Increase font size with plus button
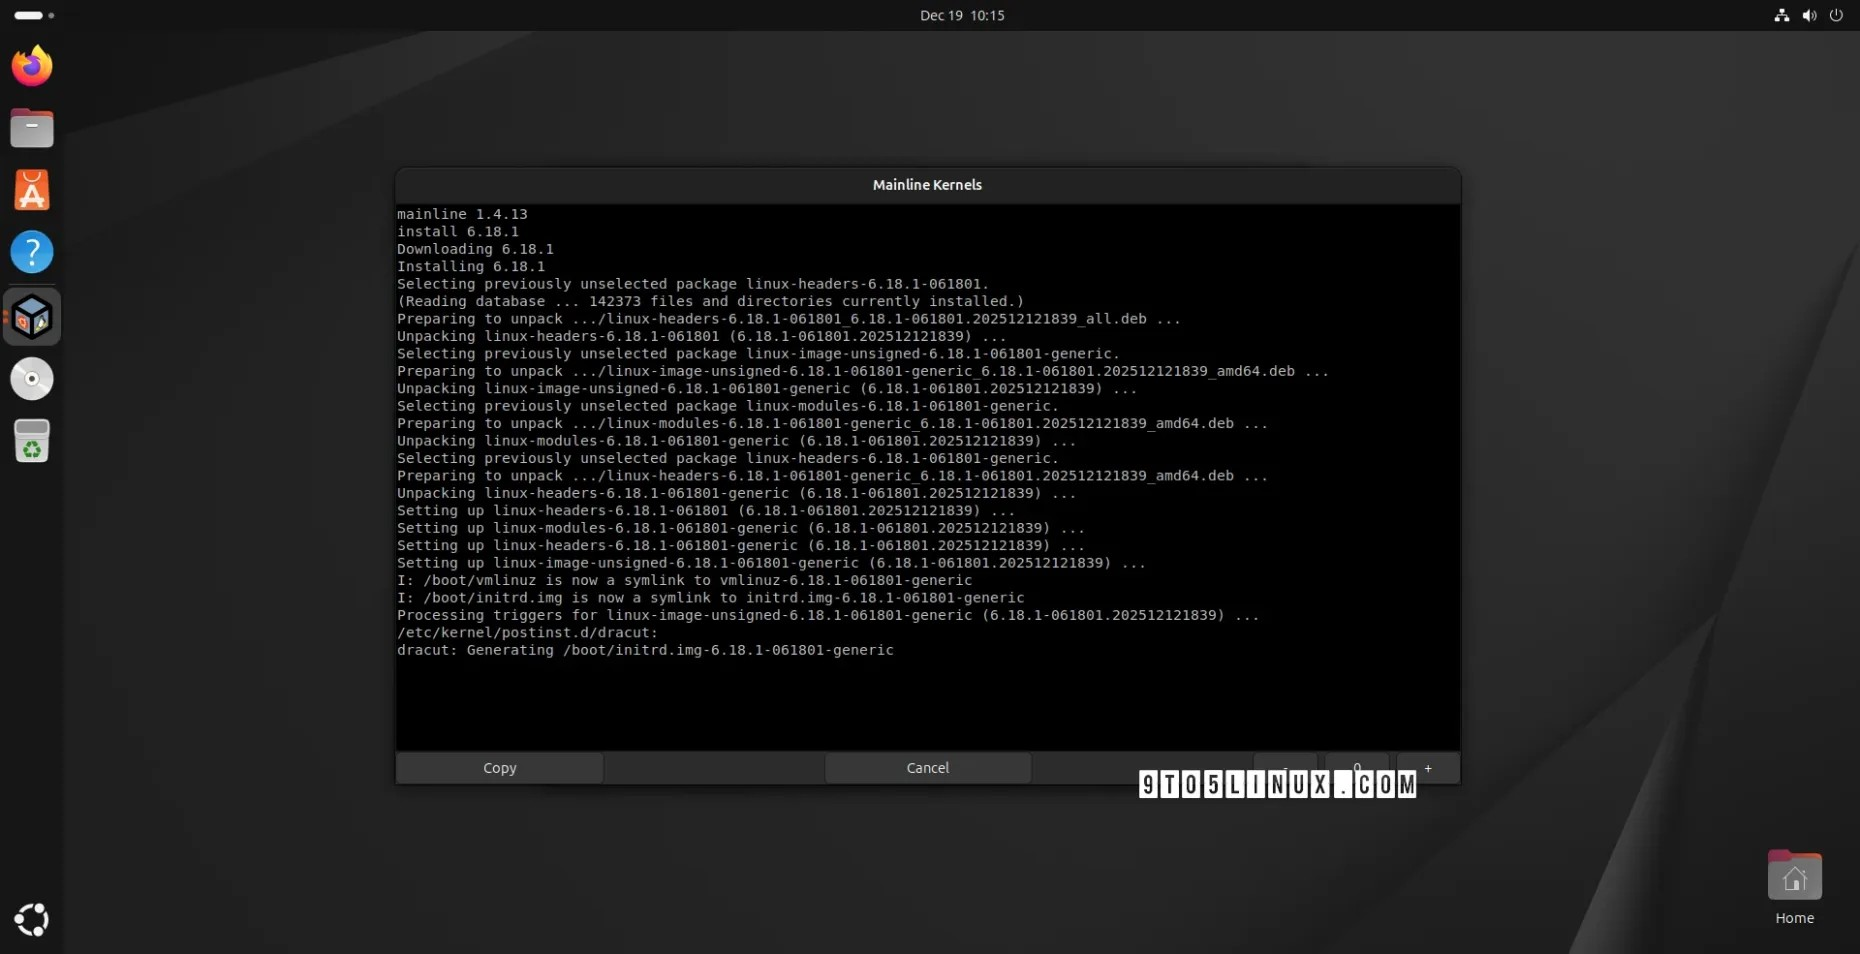This screenshot has width=1860, height=954. pyautogui.click(x=1428, y=768)
